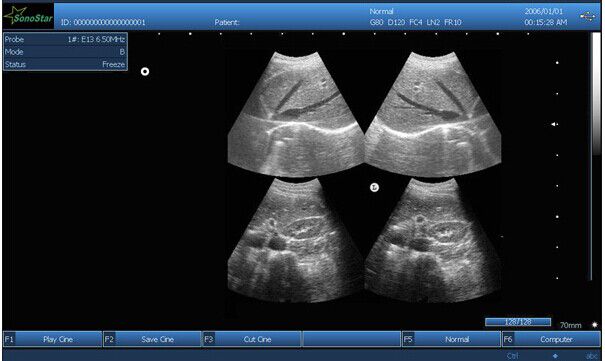
Task: Click the Mode row showing B
Action: click(x=65, y=52)
